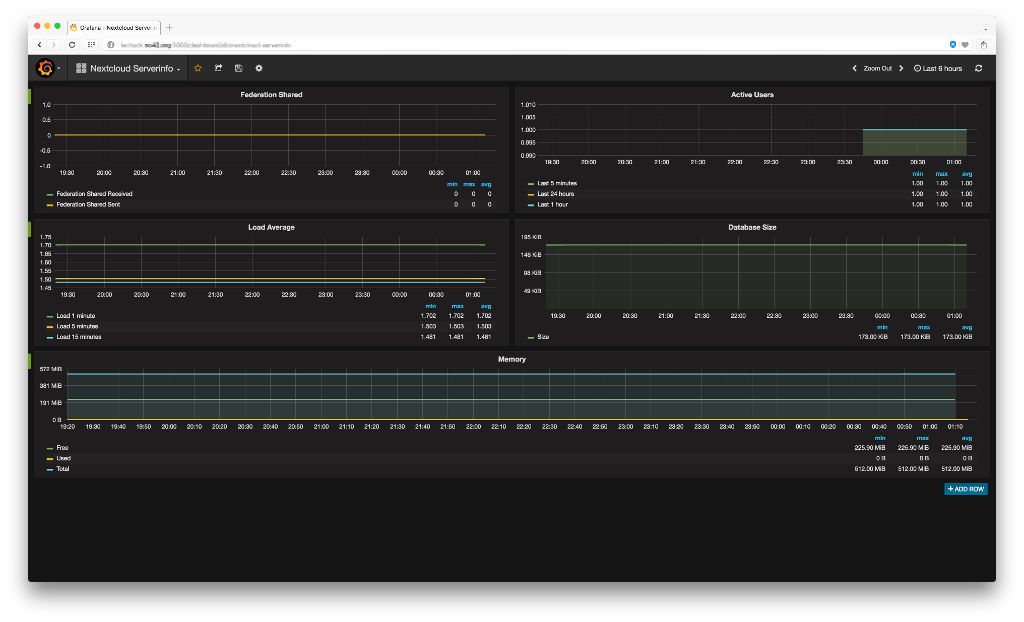The height and width of the screenshot is (622, 1024).
Task: Click the Zoom Out button
Action: click(x=877, y=68)
